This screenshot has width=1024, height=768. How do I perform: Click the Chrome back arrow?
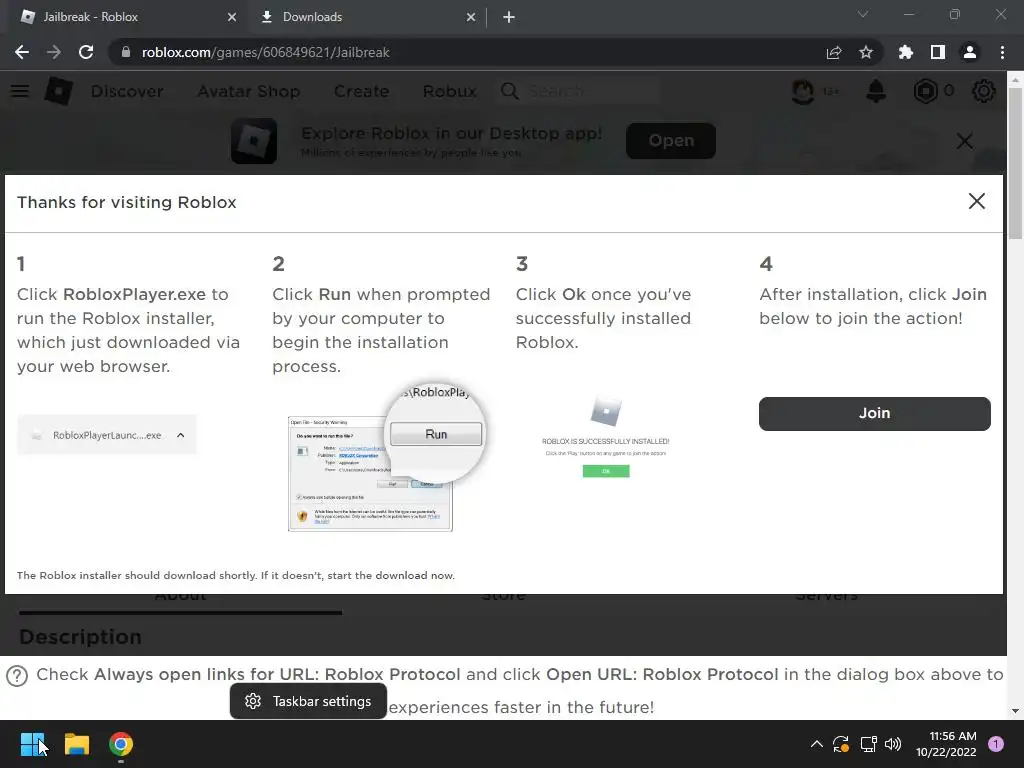coord(22,52)
